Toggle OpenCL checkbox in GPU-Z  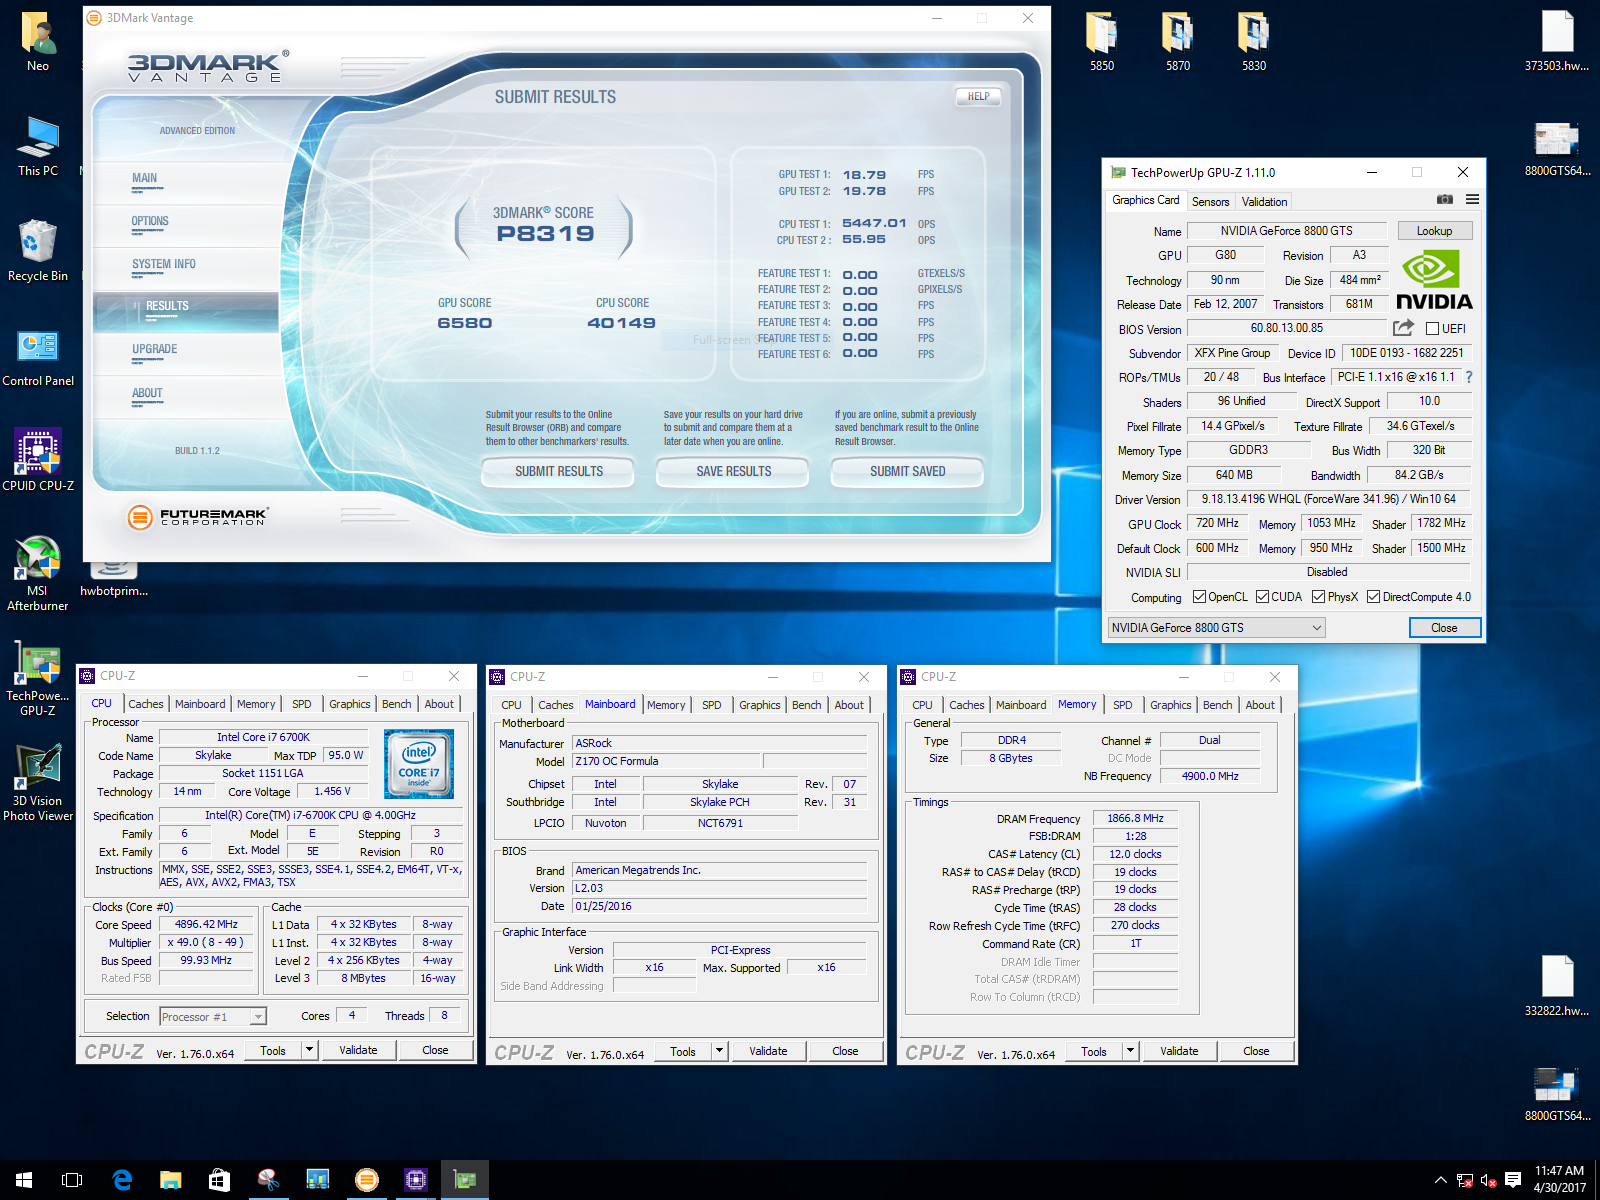point(1199,597)
